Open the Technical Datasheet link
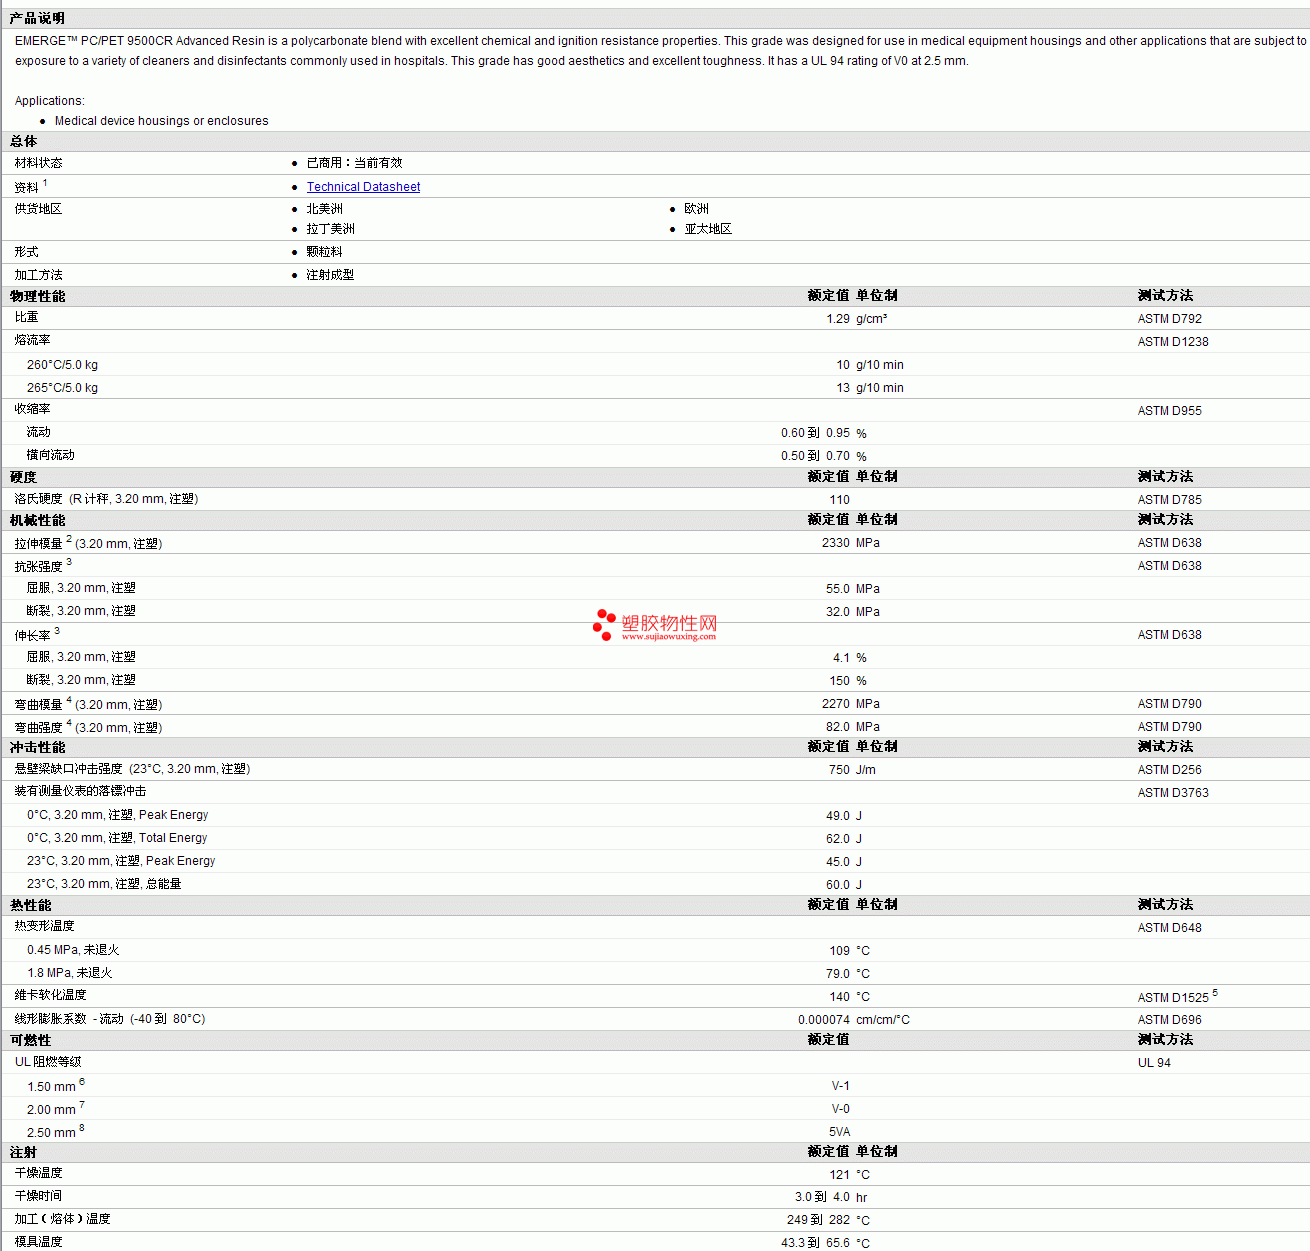The image size is (1310, 1251). point(363,187)
